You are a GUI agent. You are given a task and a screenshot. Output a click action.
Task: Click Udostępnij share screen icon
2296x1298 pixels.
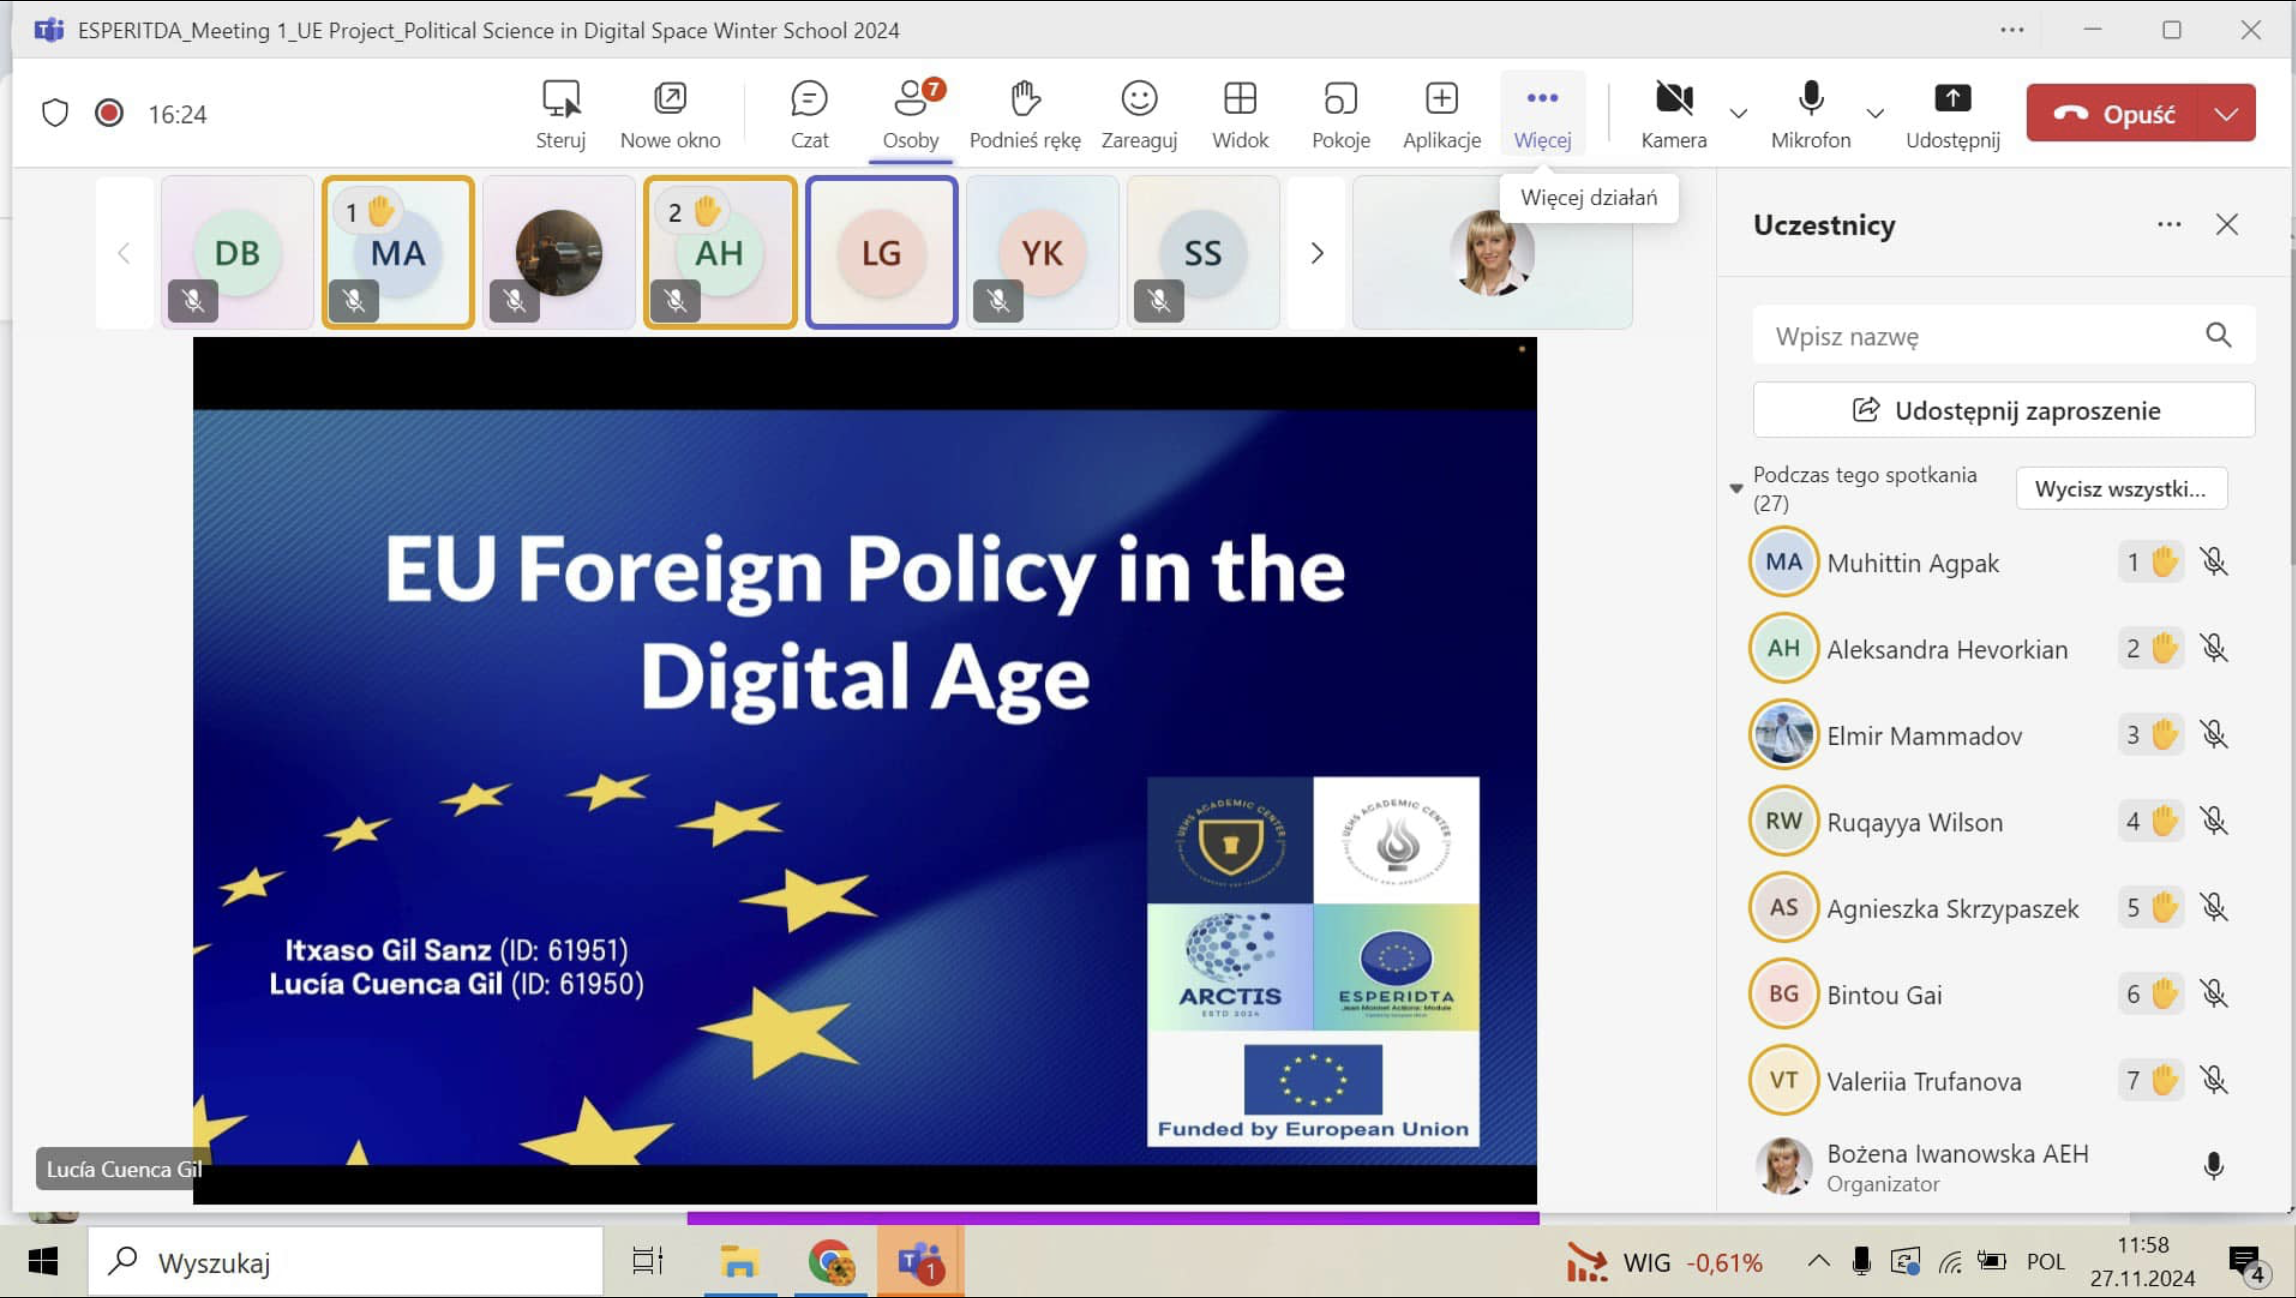(1951, 113)
